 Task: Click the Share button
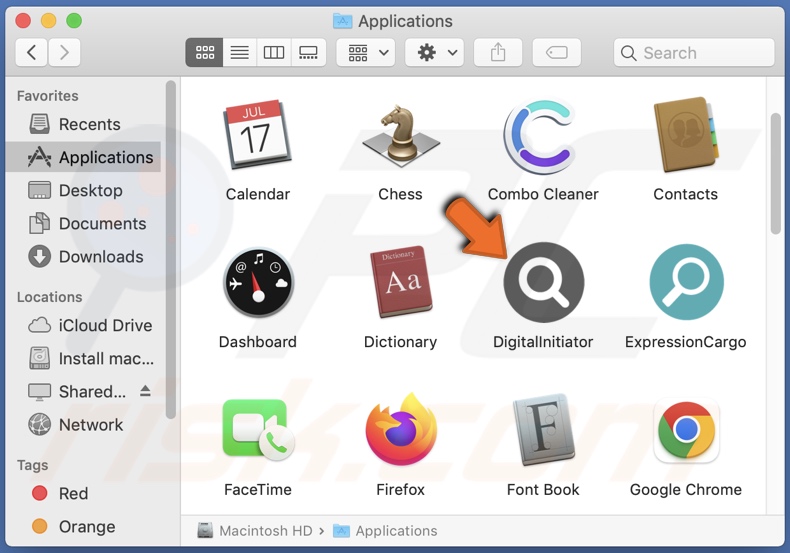click(498, 52)
